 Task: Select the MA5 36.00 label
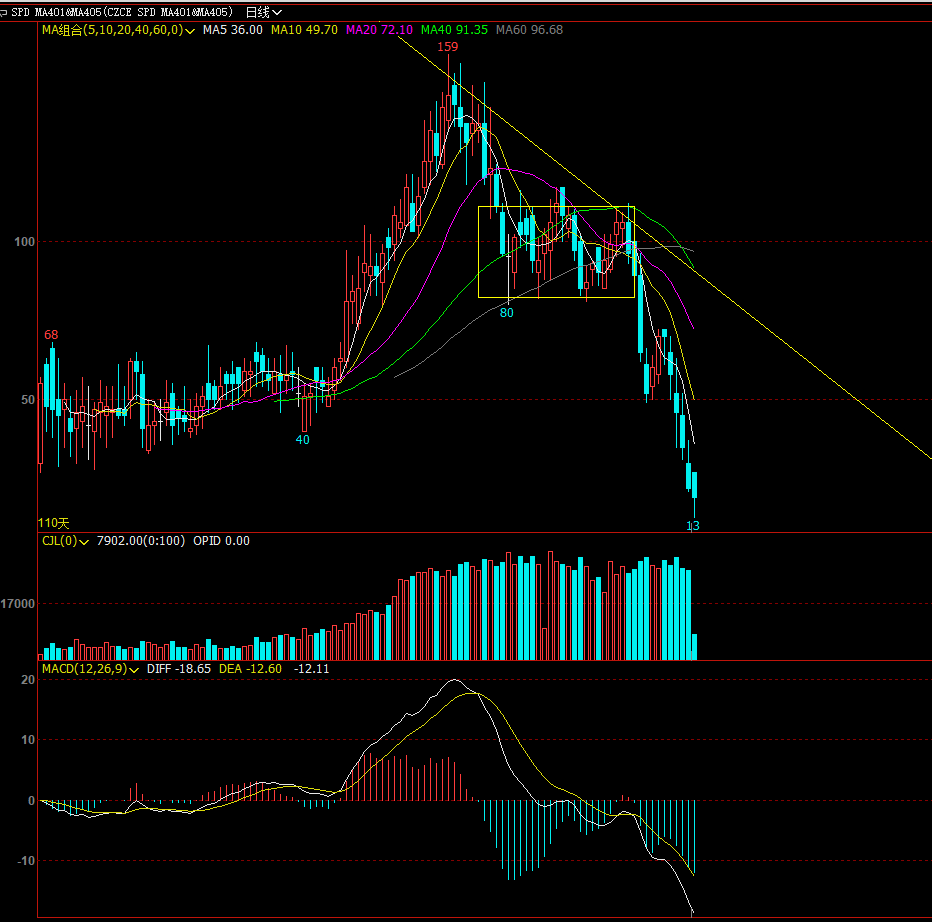232,30
